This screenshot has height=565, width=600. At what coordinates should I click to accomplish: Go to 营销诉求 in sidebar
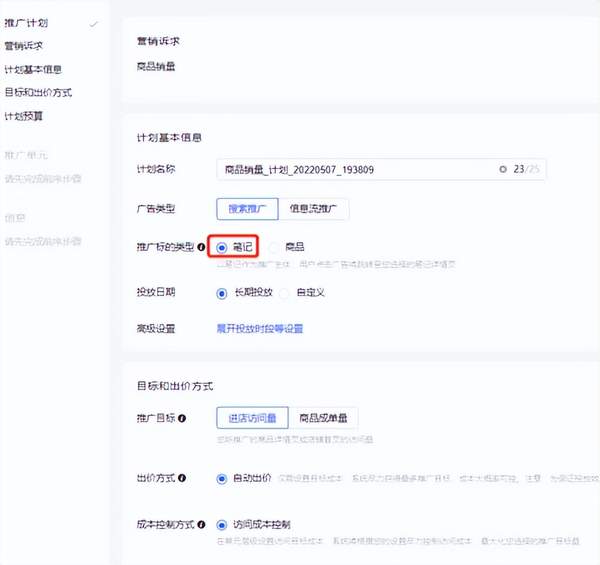pos(24,46)
